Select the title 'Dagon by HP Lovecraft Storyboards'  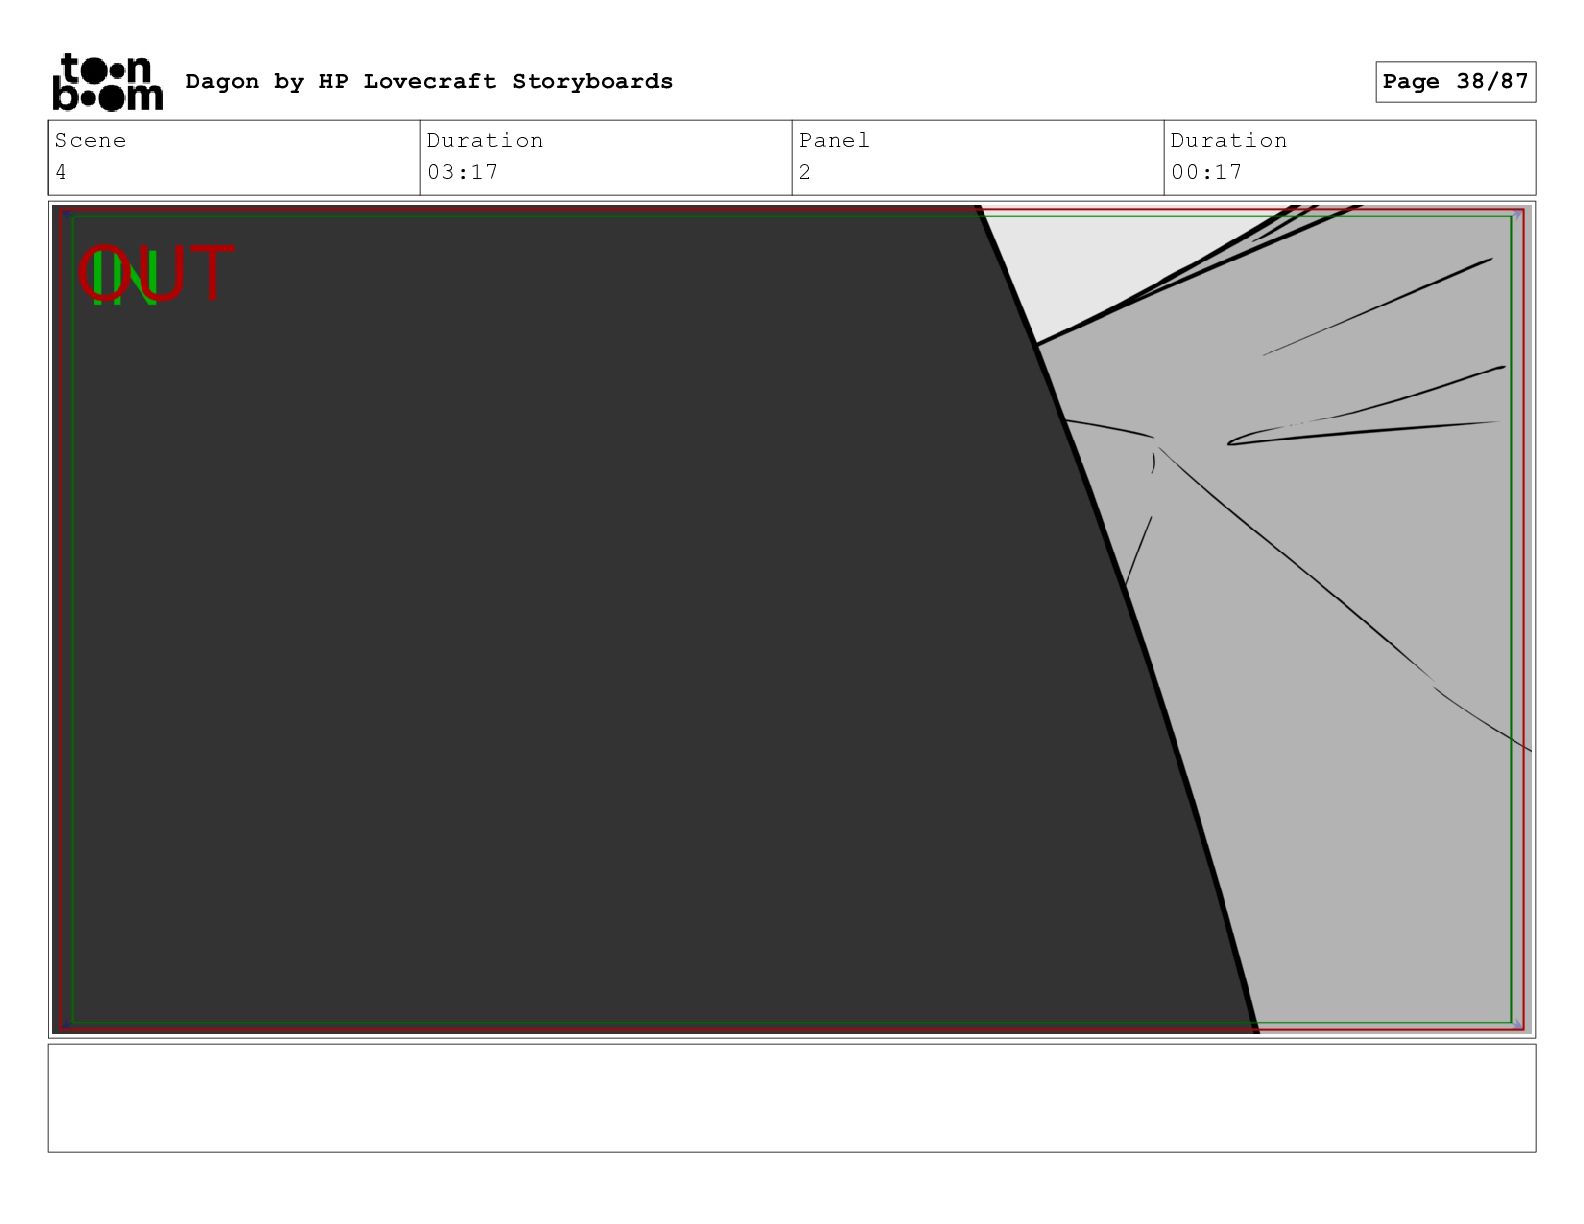(429, 82)
